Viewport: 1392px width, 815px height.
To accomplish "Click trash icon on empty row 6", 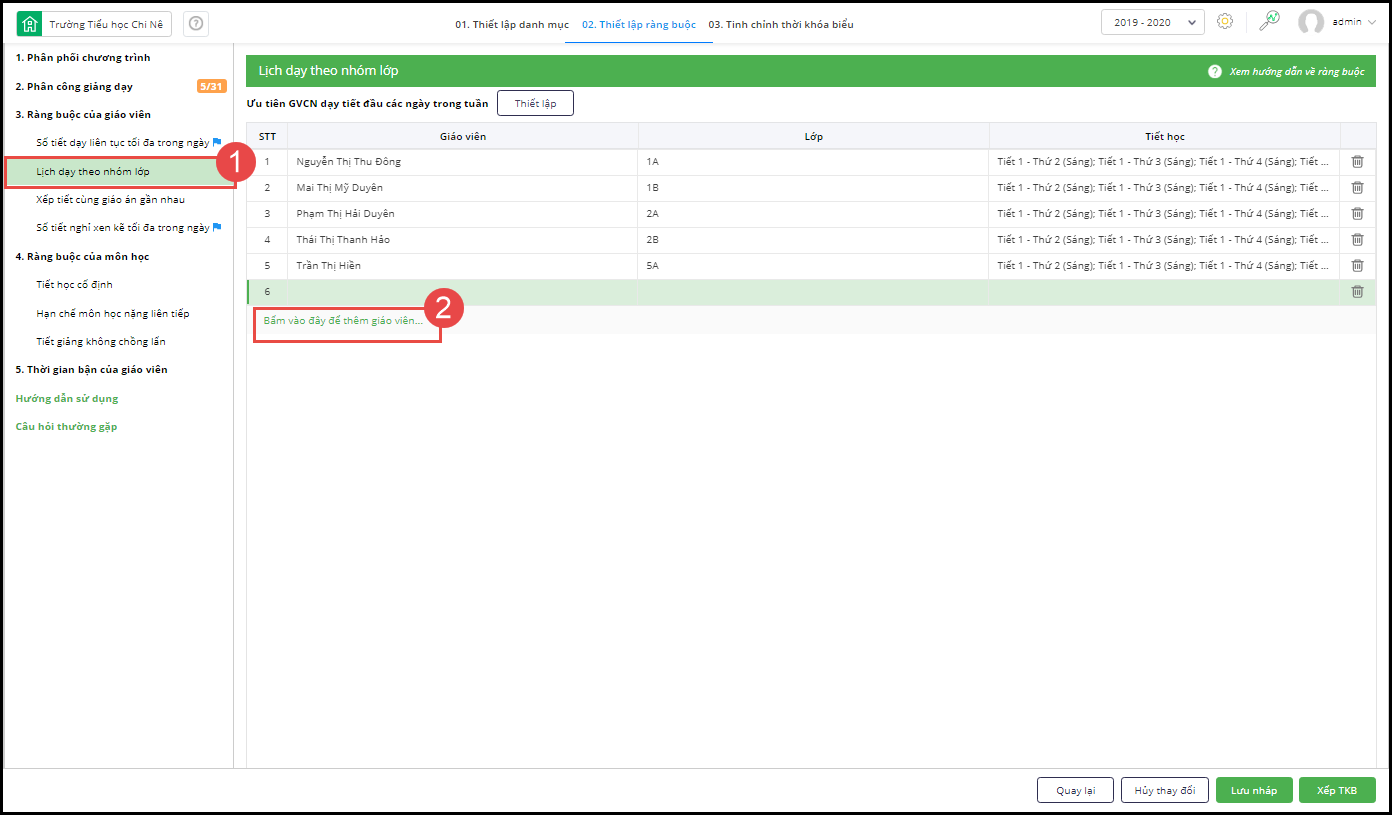I will pos(1357,291).
